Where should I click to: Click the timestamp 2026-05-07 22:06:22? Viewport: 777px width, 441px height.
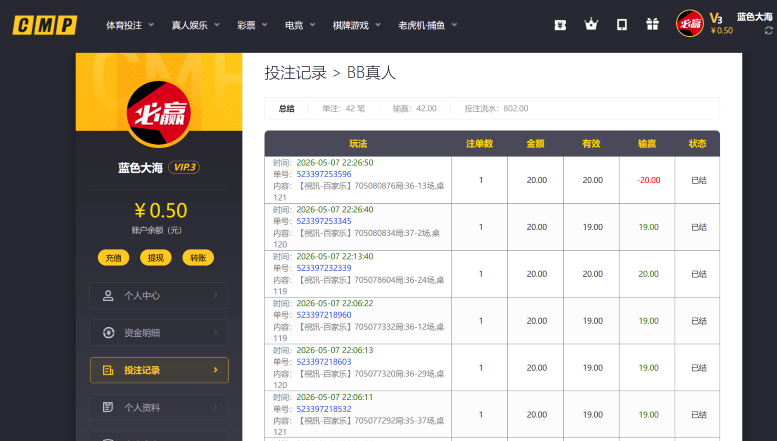pyautogui.click(x=334, y=303)
